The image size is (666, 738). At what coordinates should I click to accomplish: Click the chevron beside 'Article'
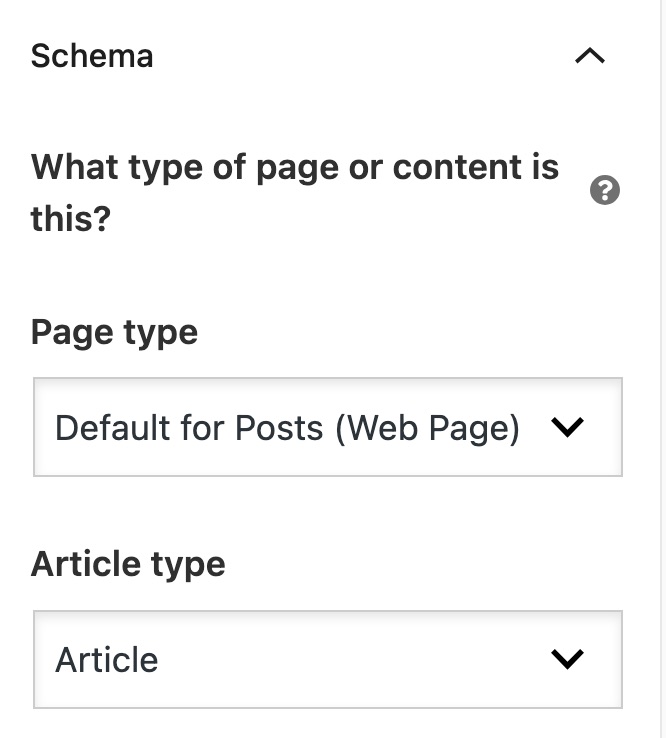point(567,659)
